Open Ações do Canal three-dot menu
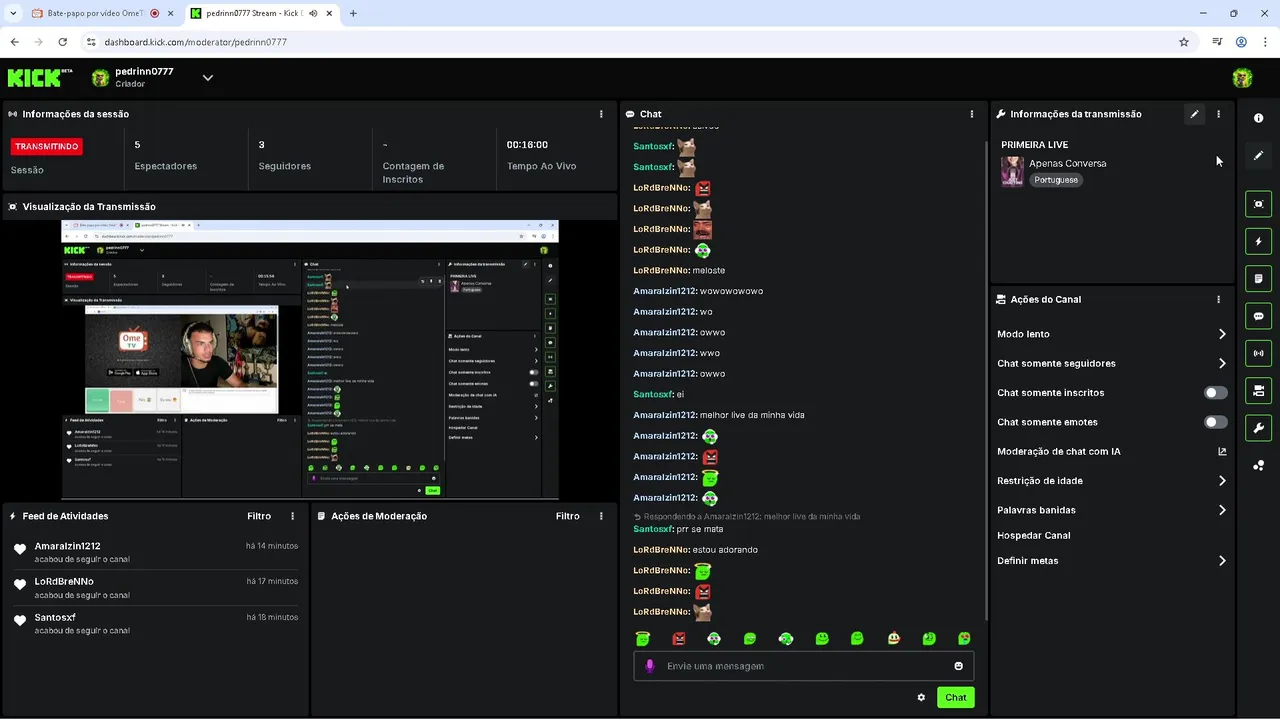 click(x=1218, y=299)
